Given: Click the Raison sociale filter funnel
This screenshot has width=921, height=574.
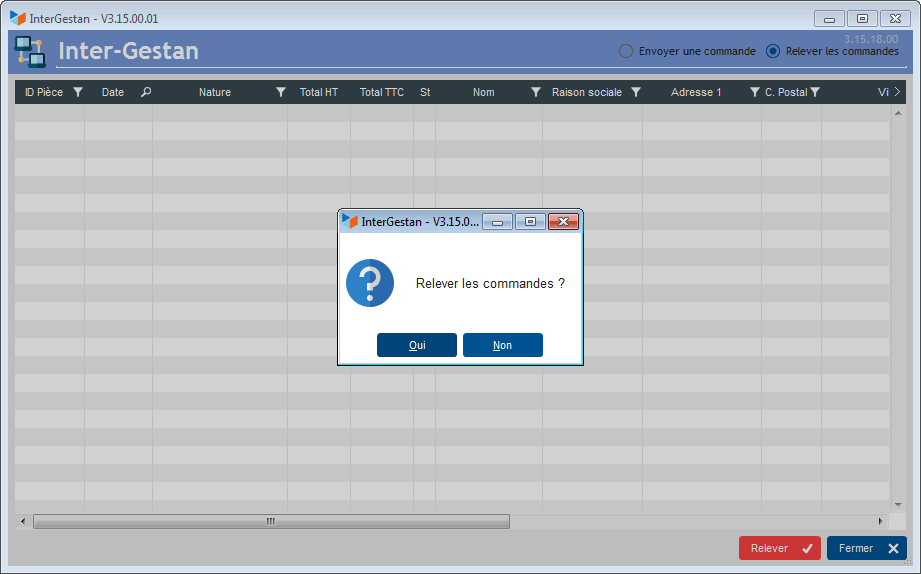Looking at the screenshot, I should click(636, 92).
